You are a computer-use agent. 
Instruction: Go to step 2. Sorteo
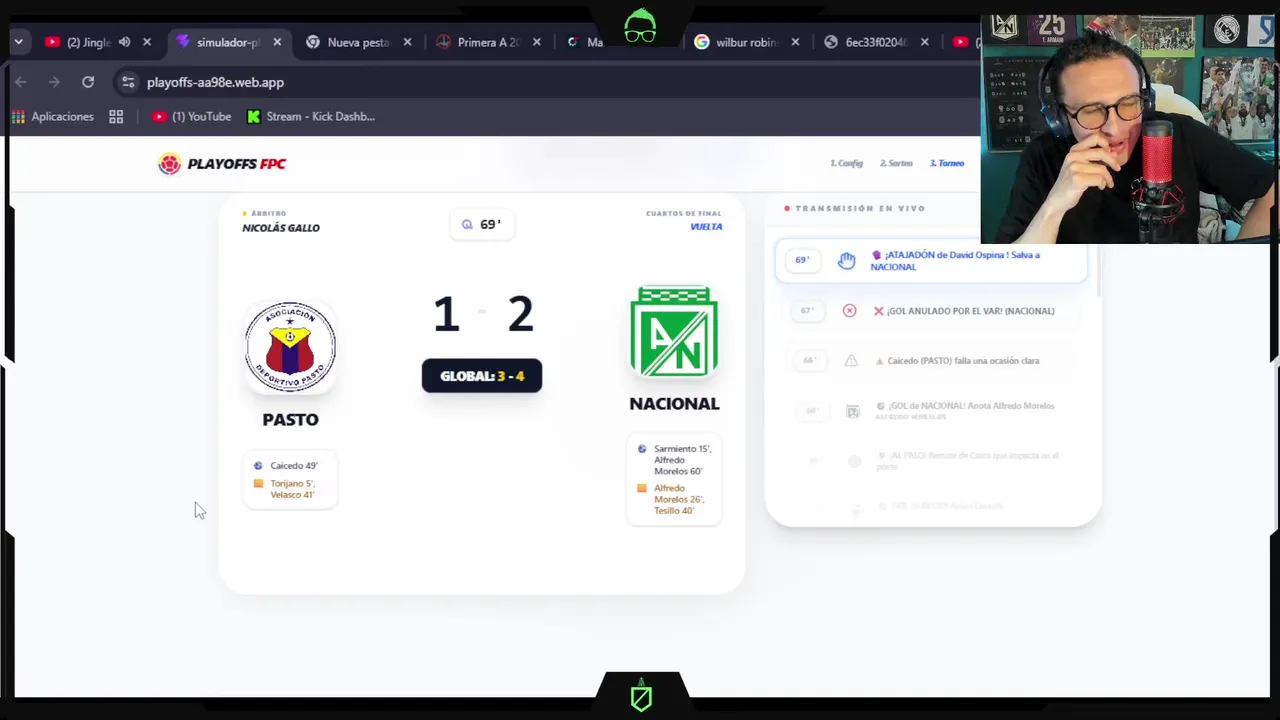pyautogui.click(x=896, y=163)
